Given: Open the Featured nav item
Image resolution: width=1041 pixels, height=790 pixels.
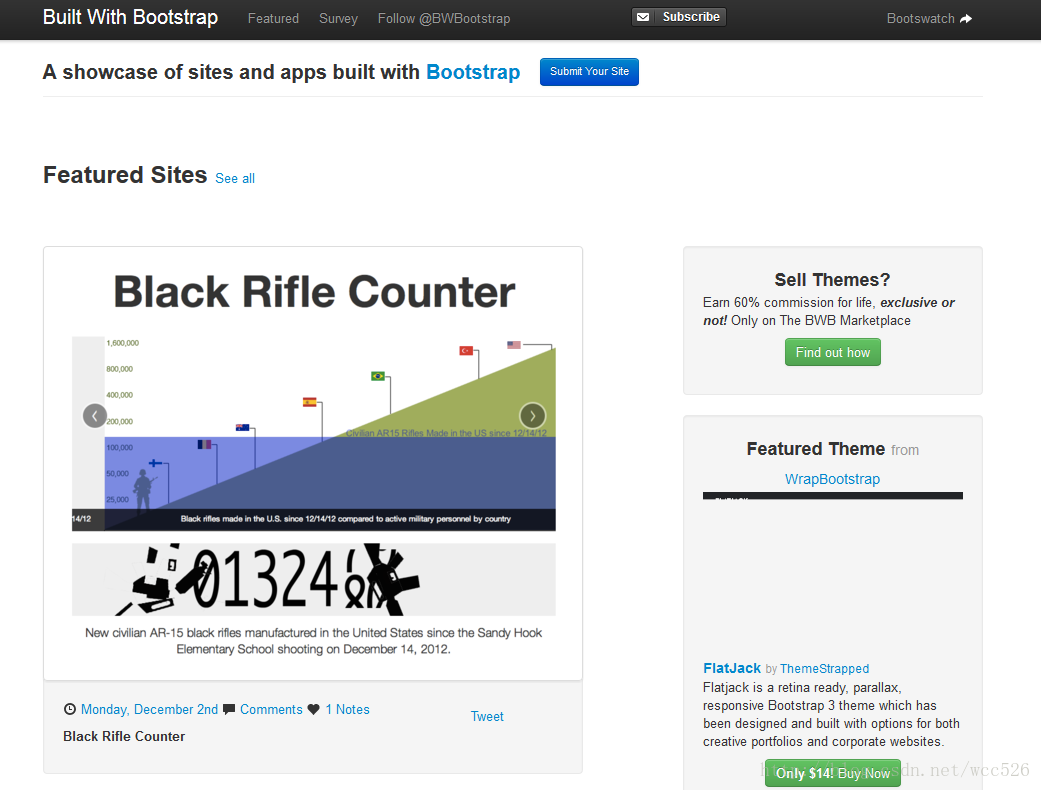Looking at the screenshot, I should click(274, 19).
